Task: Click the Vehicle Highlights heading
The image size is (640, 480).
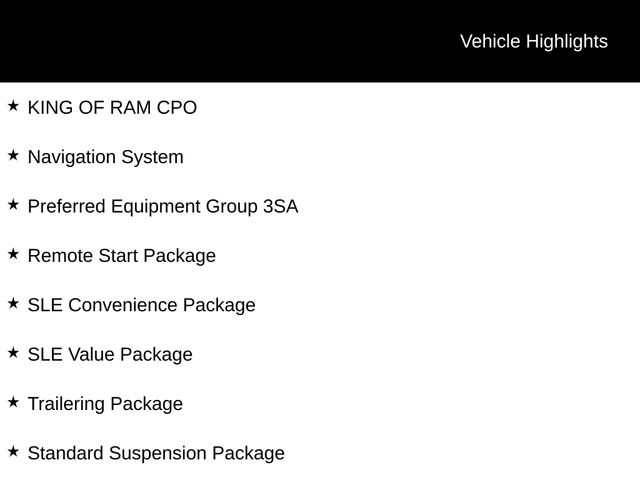Action: pos(533,41)
